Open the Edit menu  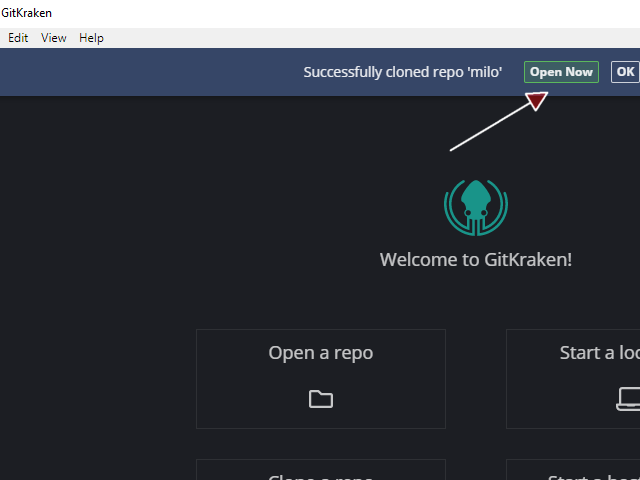(18, 38)
